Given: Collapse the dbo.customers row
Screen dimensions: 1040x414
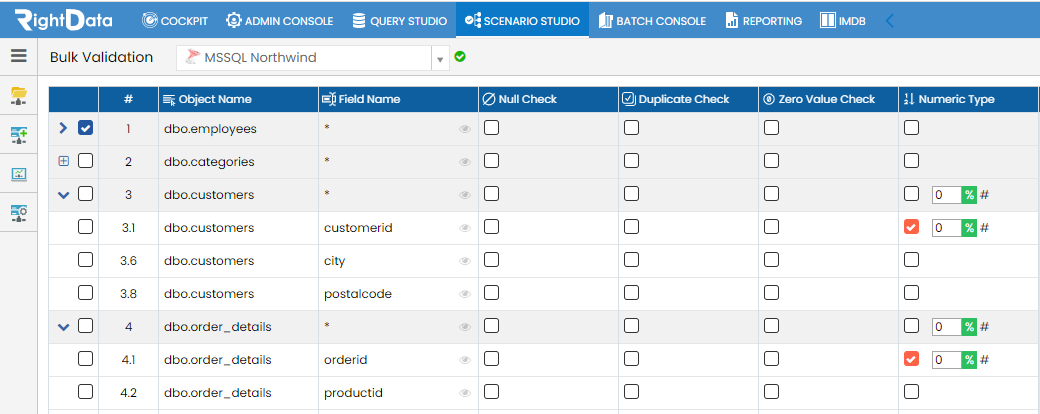Looking at the screenshot, I should [64, 195].
